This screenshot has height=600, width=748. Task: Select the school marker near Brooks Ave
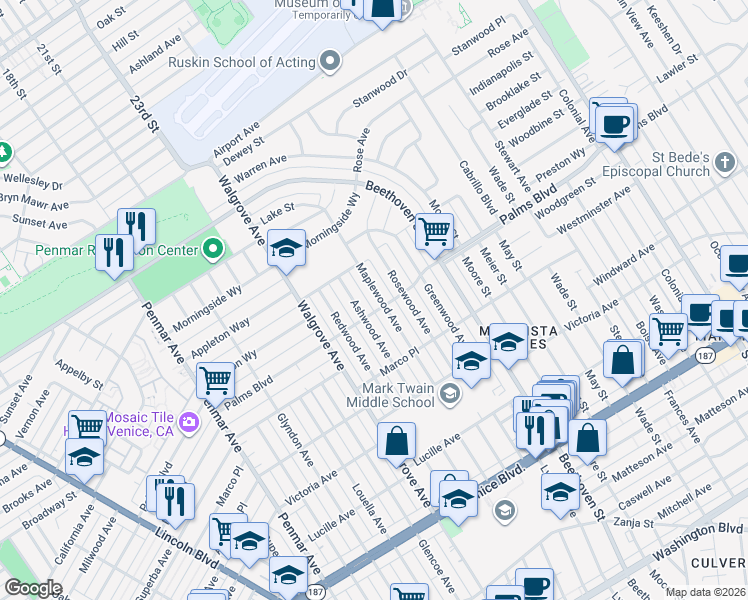tap(84, 459)
